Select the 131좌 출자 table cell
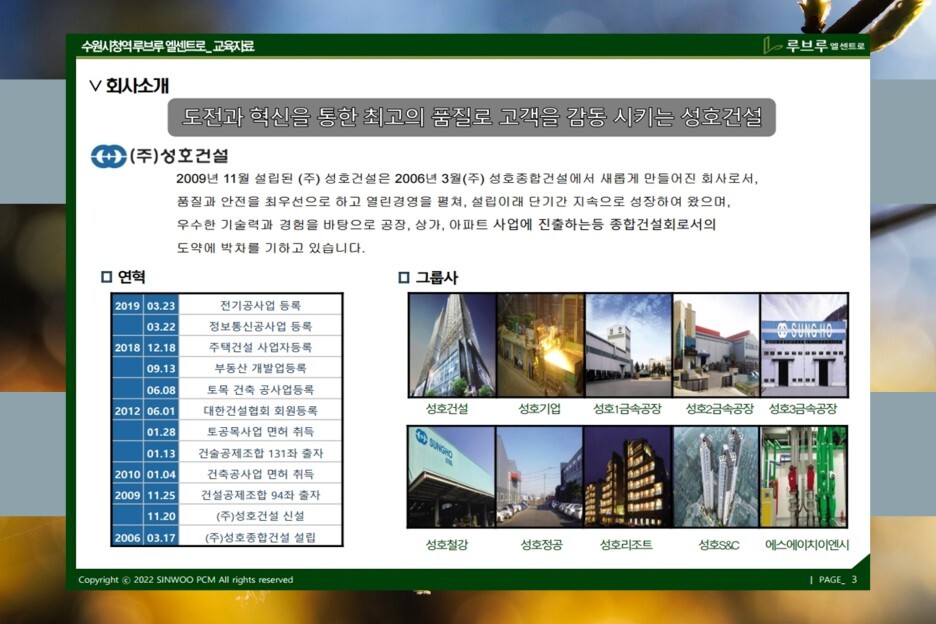This screenshot has width=936, height=624. 260,453
